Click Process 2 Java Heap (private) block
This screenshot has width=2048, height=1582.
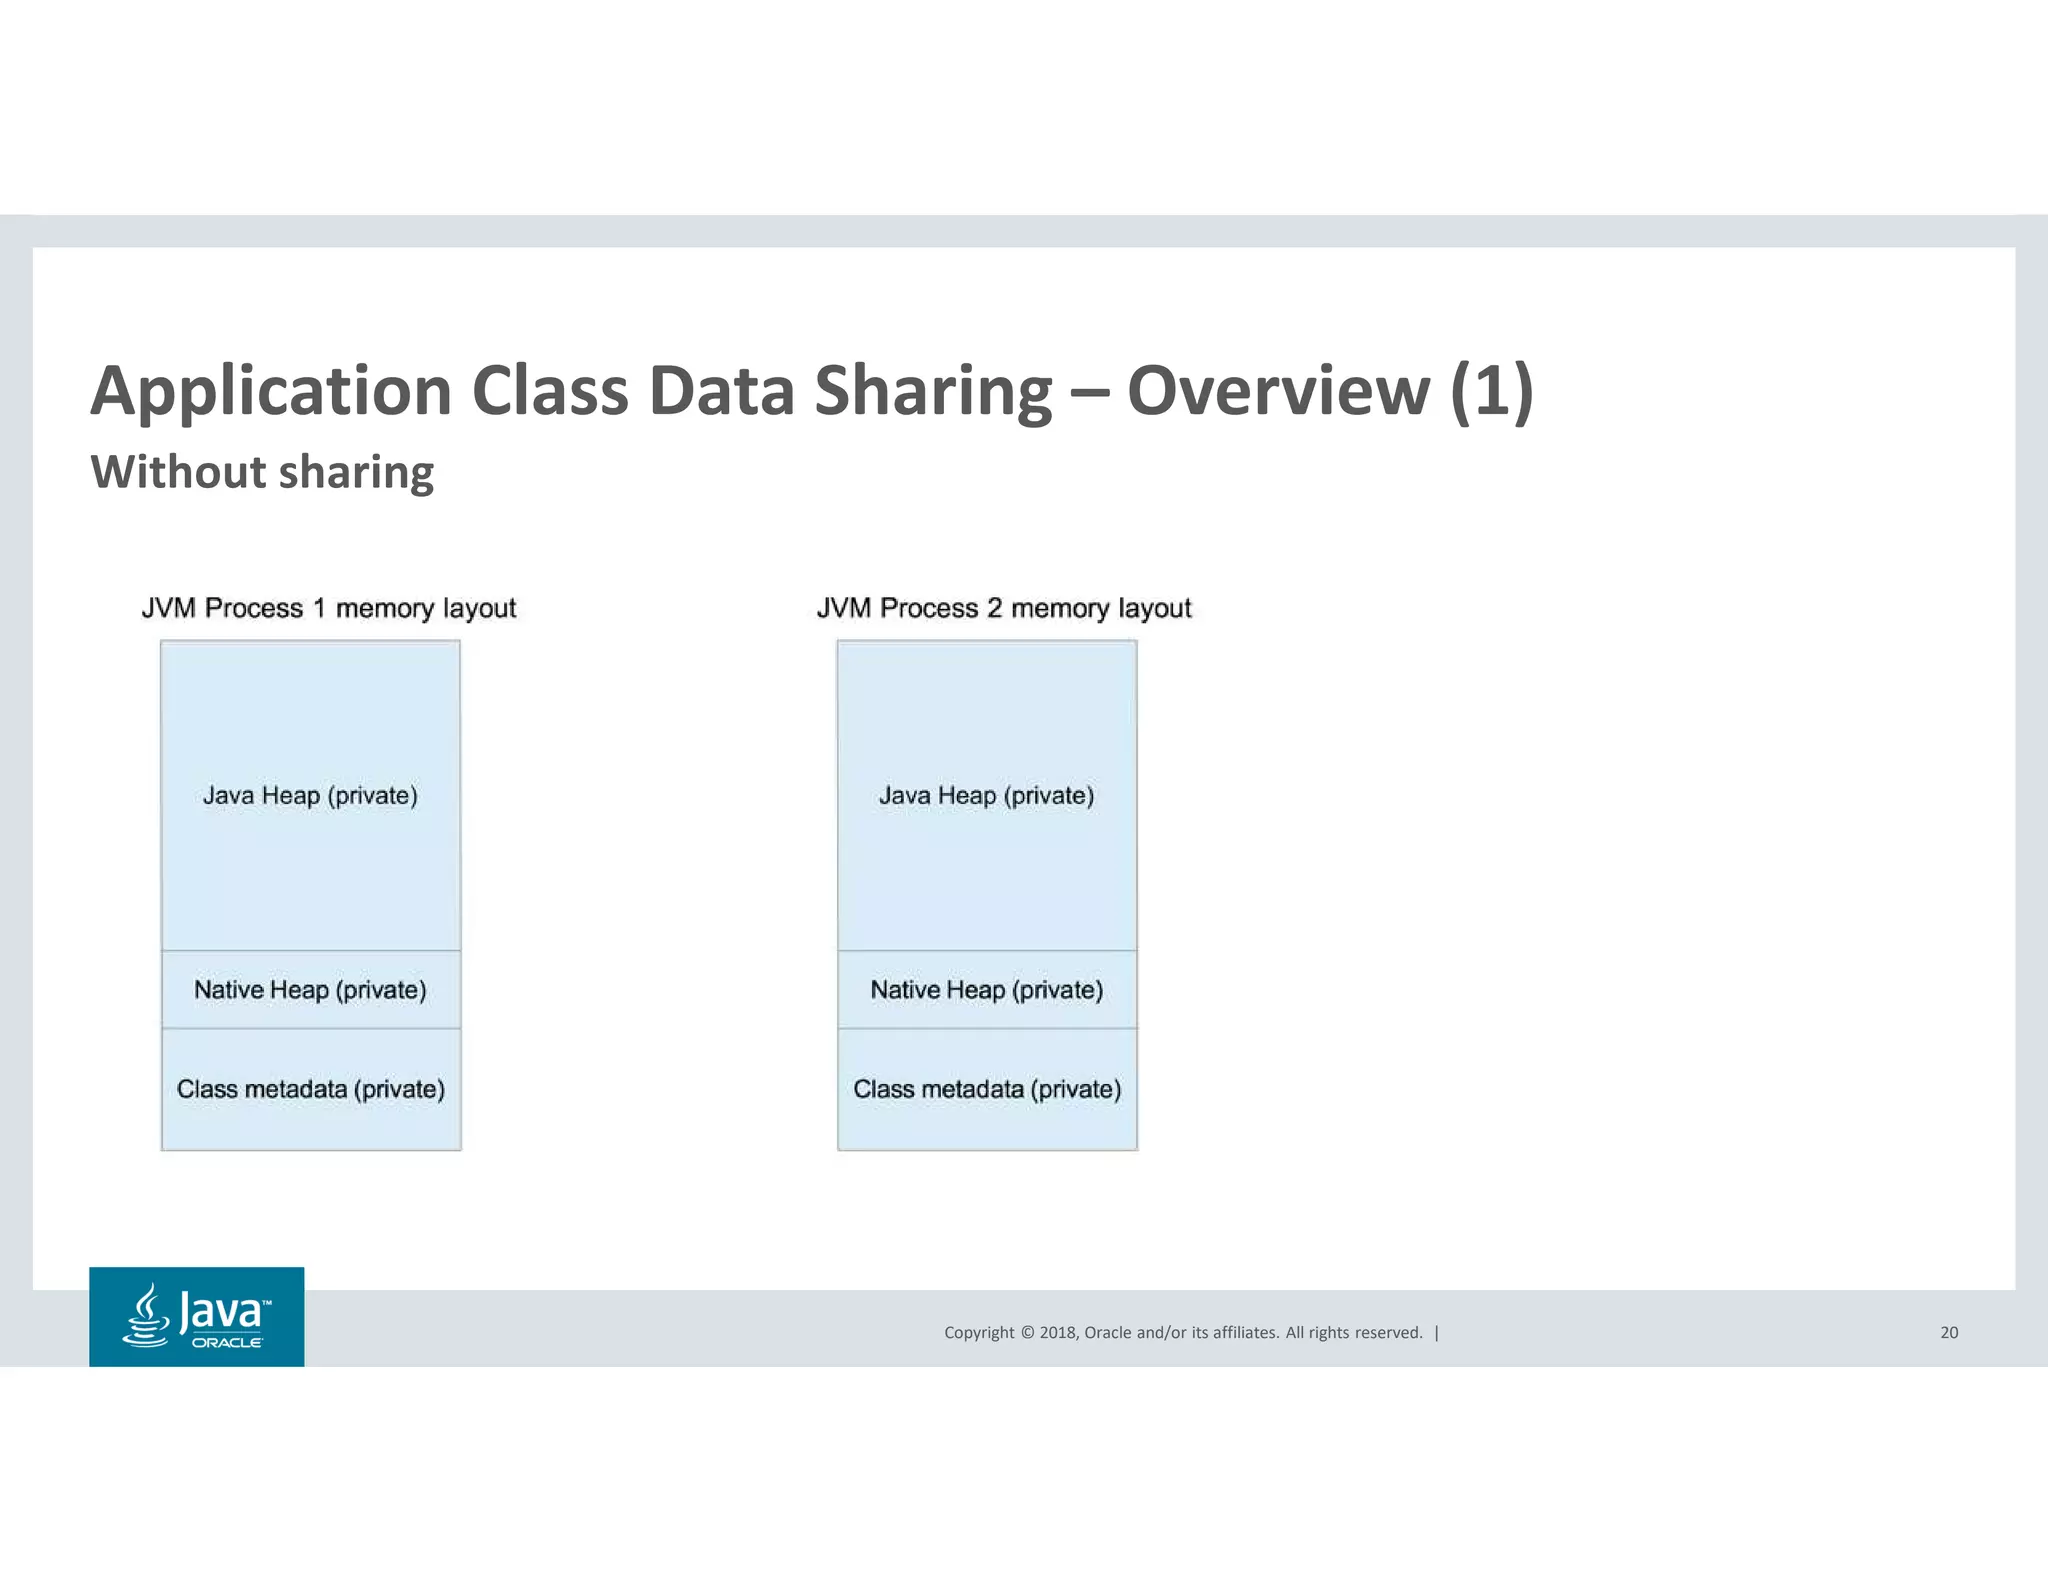point(986,795)
